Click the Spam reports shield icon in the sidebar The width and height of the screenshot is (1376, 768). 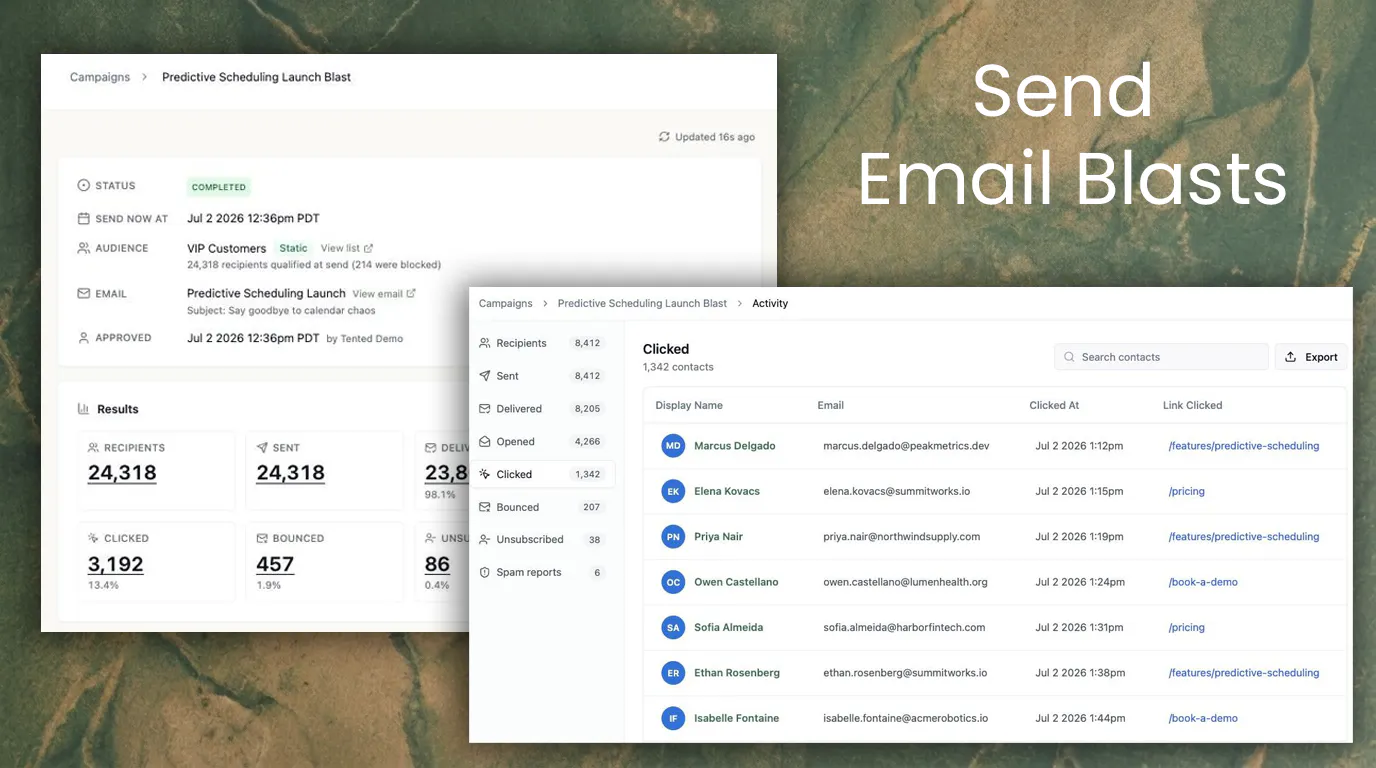[485, 573]
